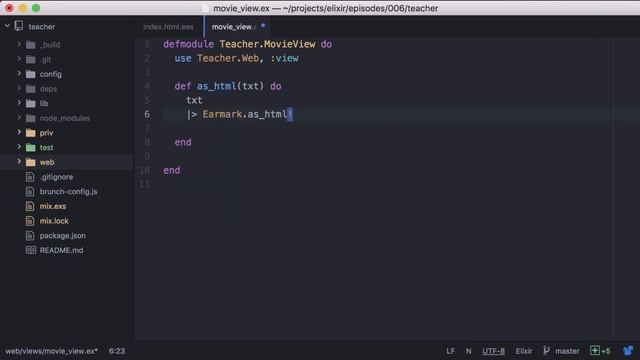The height and width of the screenshot is (360, 640).
Task: Click the deps folder icon
Action: [31, 89]
